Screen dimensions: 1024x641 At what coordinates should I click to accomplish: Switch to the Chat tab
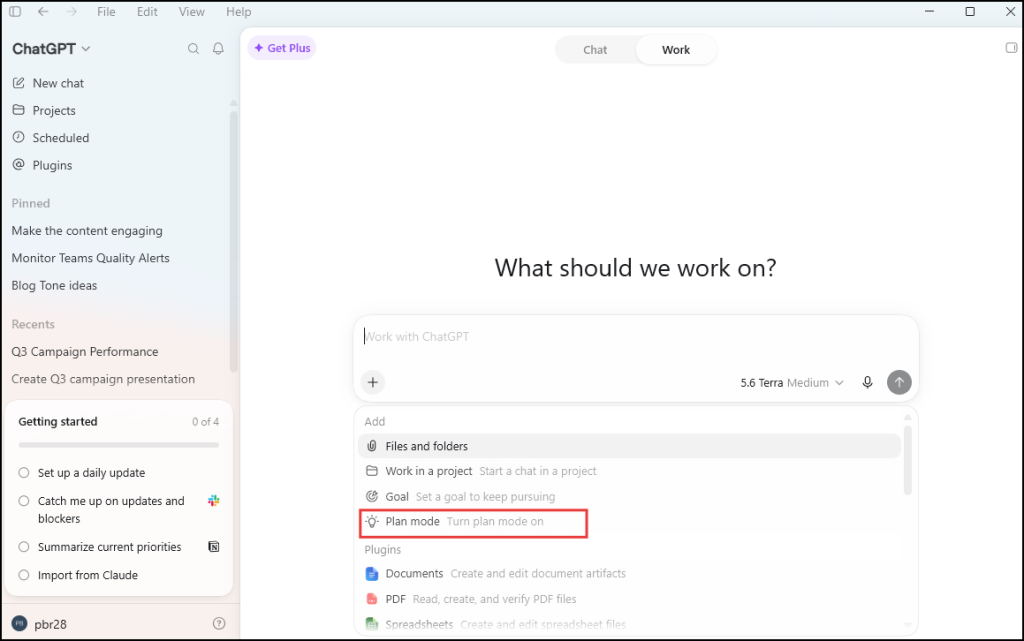595,50
